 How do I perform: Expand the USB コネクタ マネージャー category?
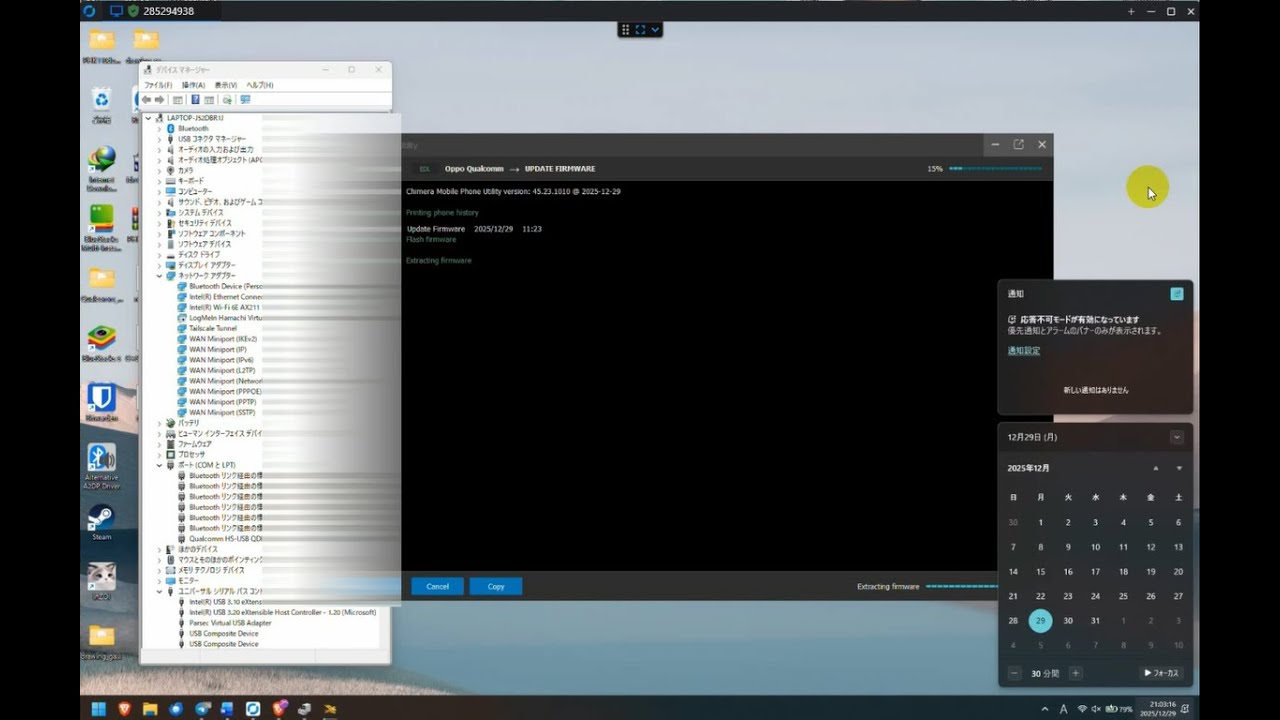(159, 139)
